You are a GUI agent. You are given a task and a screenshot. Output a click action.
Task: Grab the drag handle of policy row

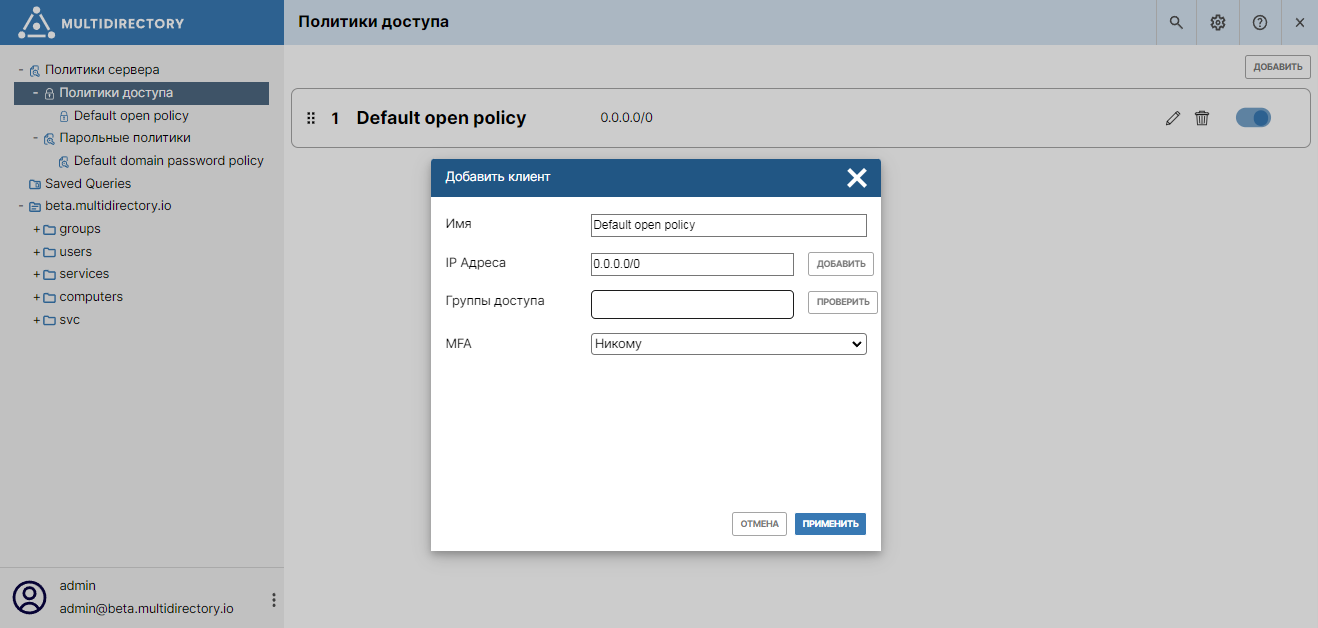310,118
